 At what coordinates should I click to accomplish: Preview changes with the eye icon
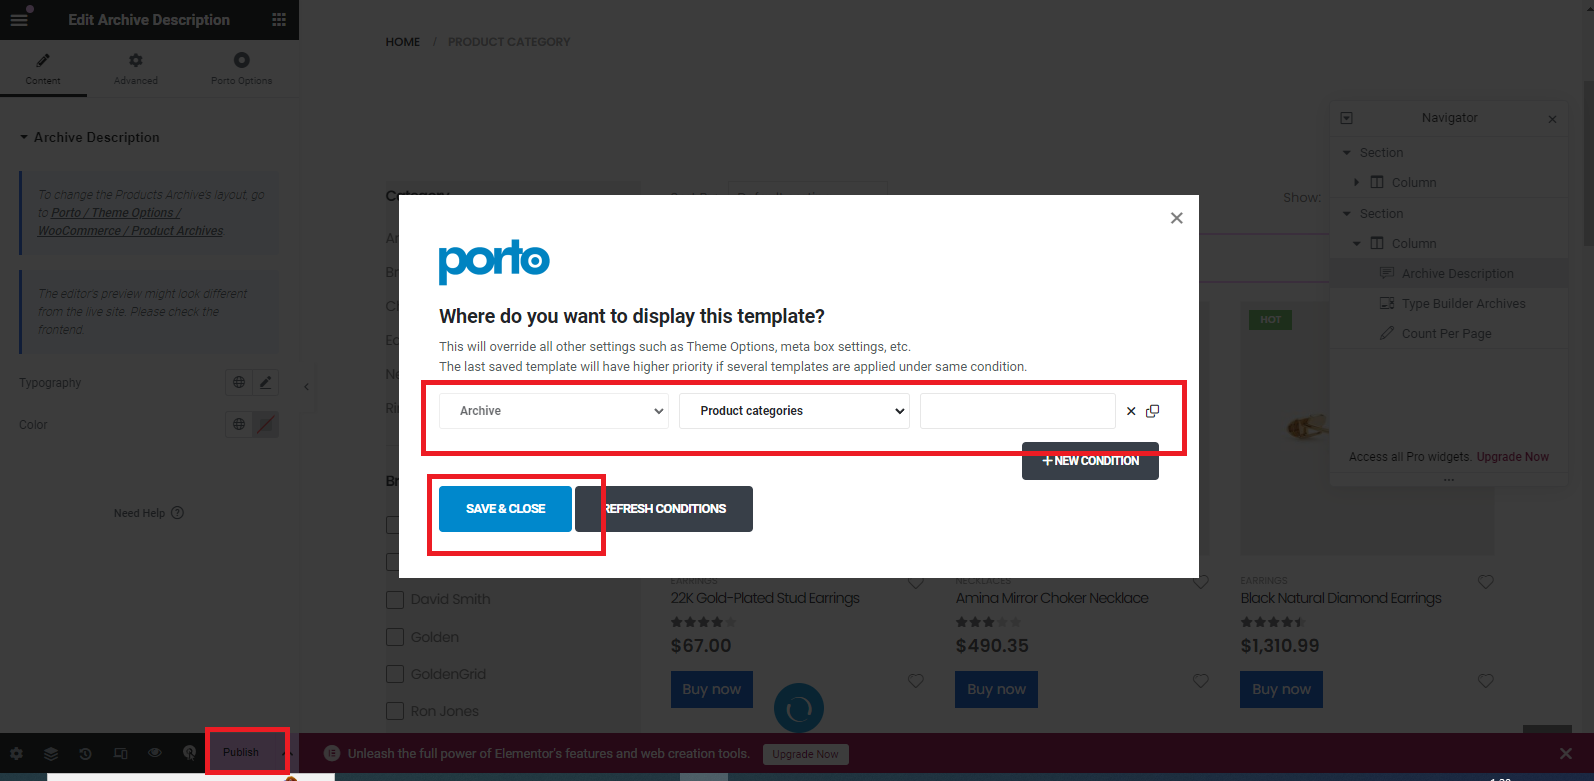(x=155, y=753)
